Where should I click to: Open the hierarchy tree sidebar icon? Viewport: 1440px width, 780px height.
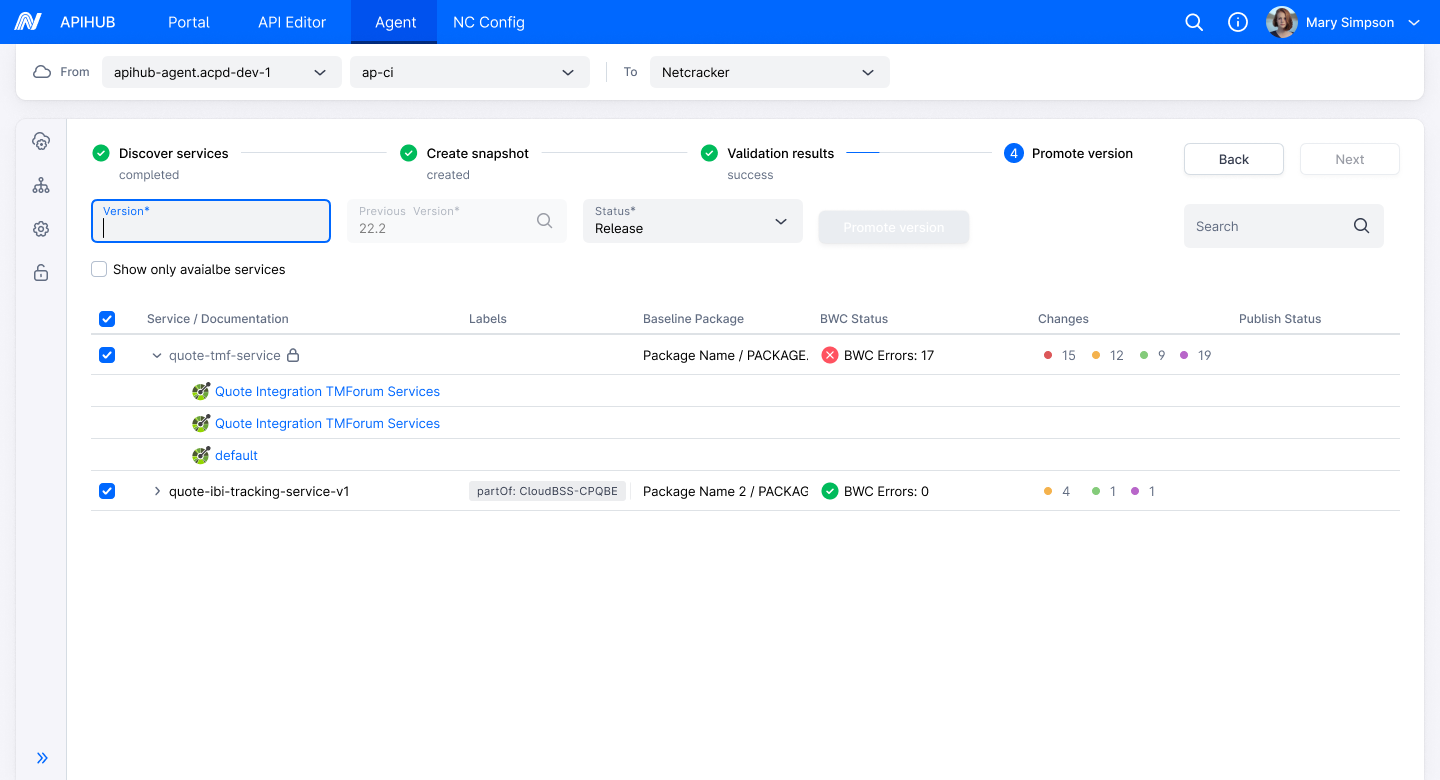pos(41,185)
